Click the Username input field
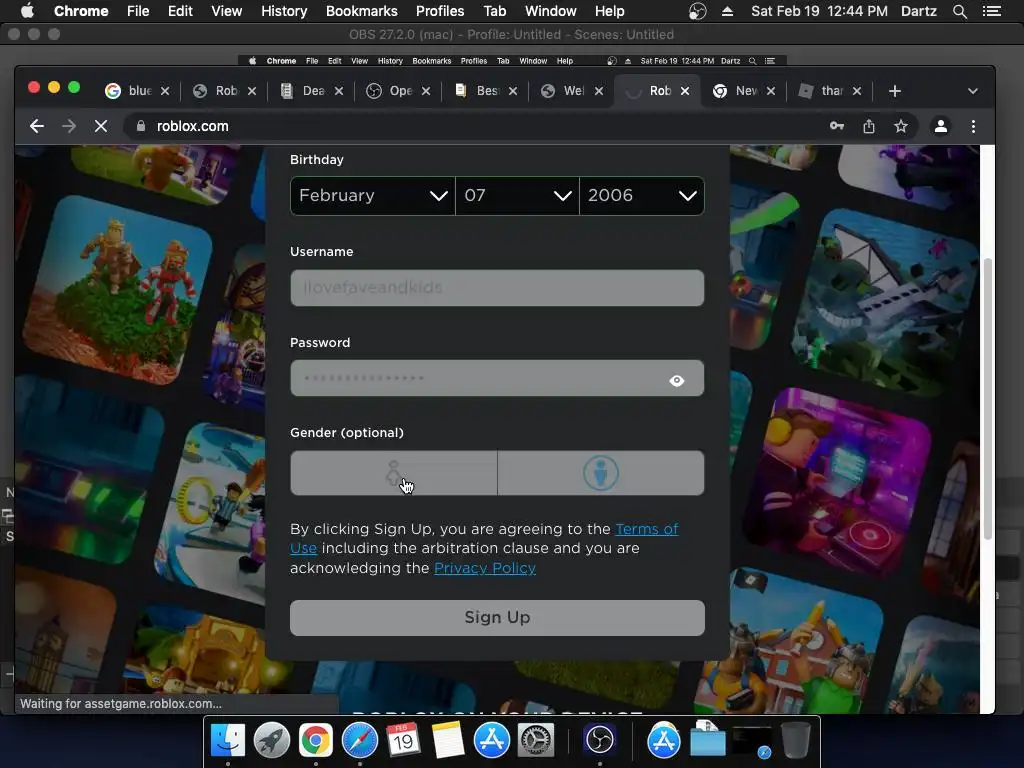Image resolution: width=1024 pixels, height=768 pixels. (497, 287)
